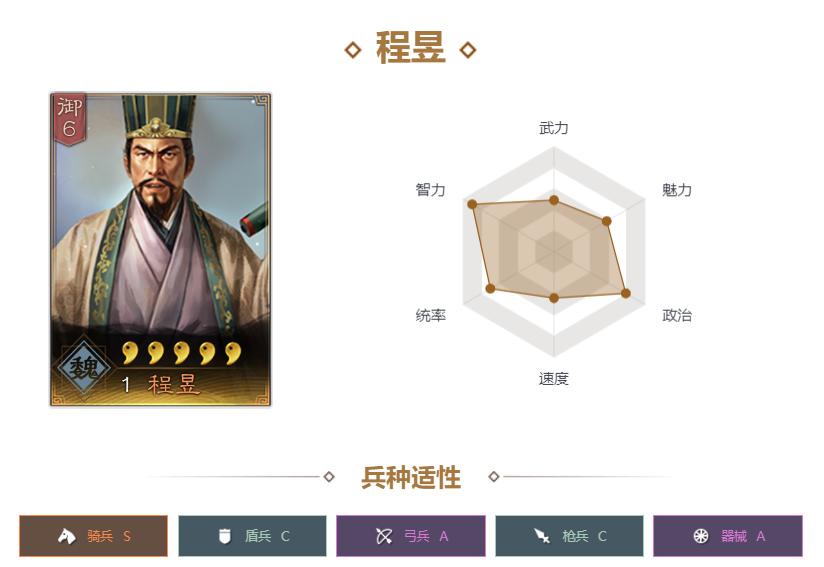Click the wheel icon for 器械
Screen dimensions: 824x567
[701, 536]
